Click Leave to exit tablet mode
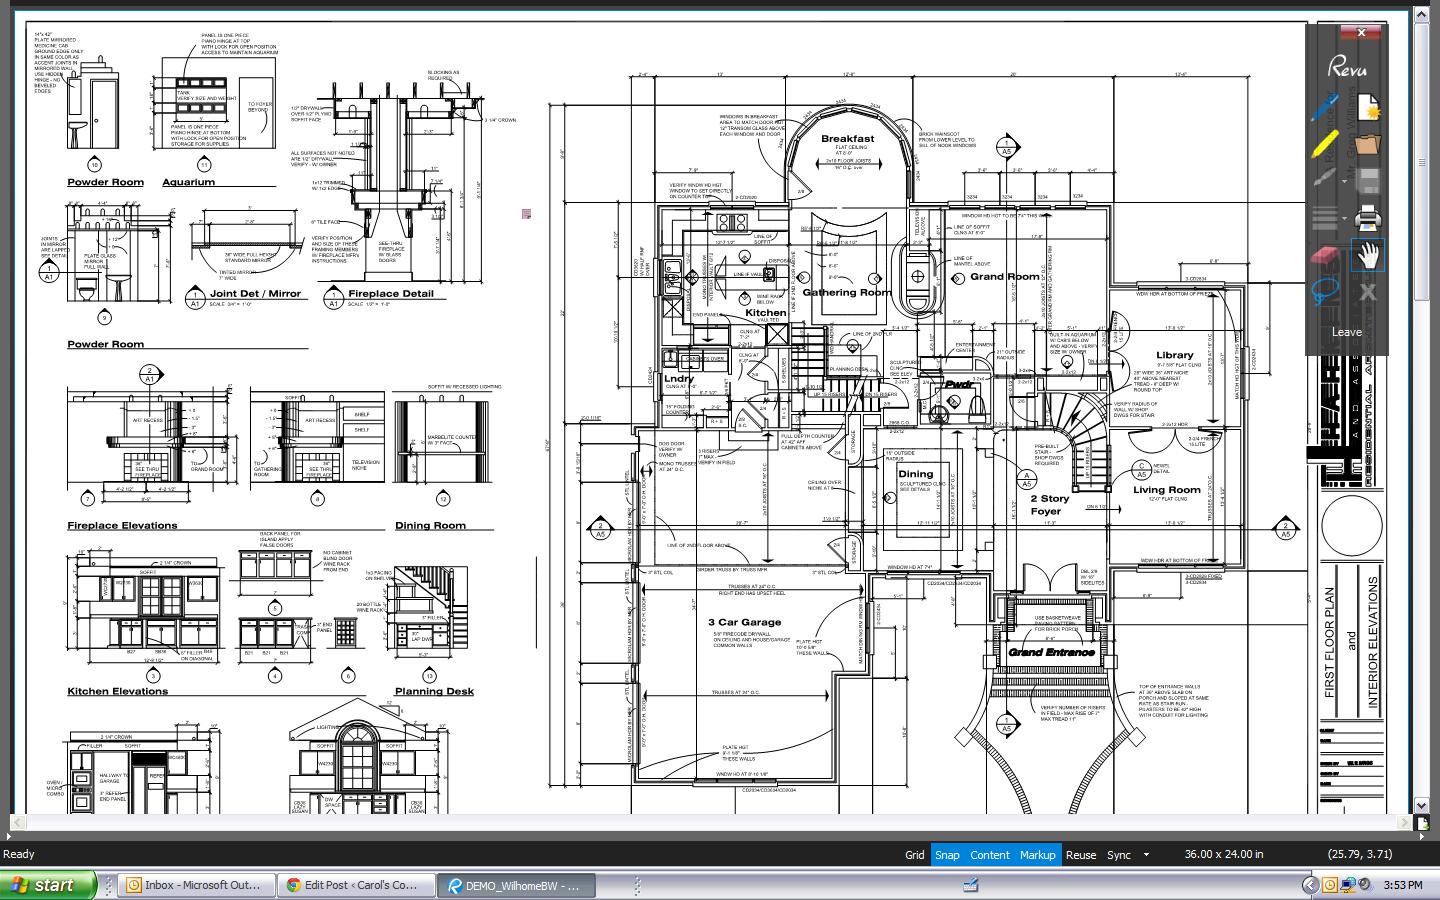 coord(1346,332)
